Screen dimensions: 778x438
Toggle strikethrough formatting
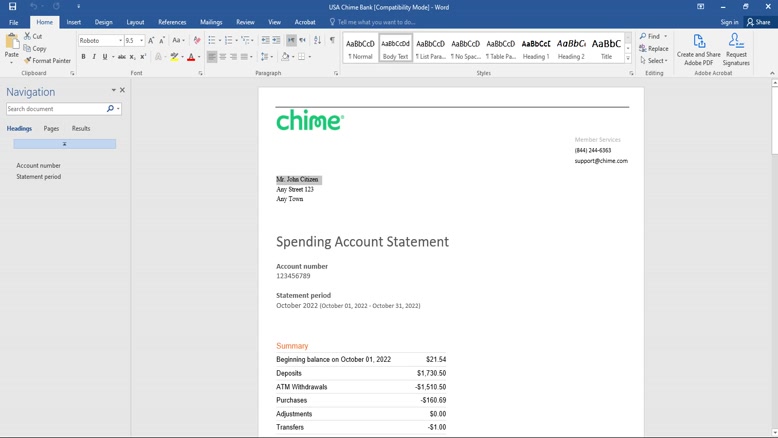point(122,57)
